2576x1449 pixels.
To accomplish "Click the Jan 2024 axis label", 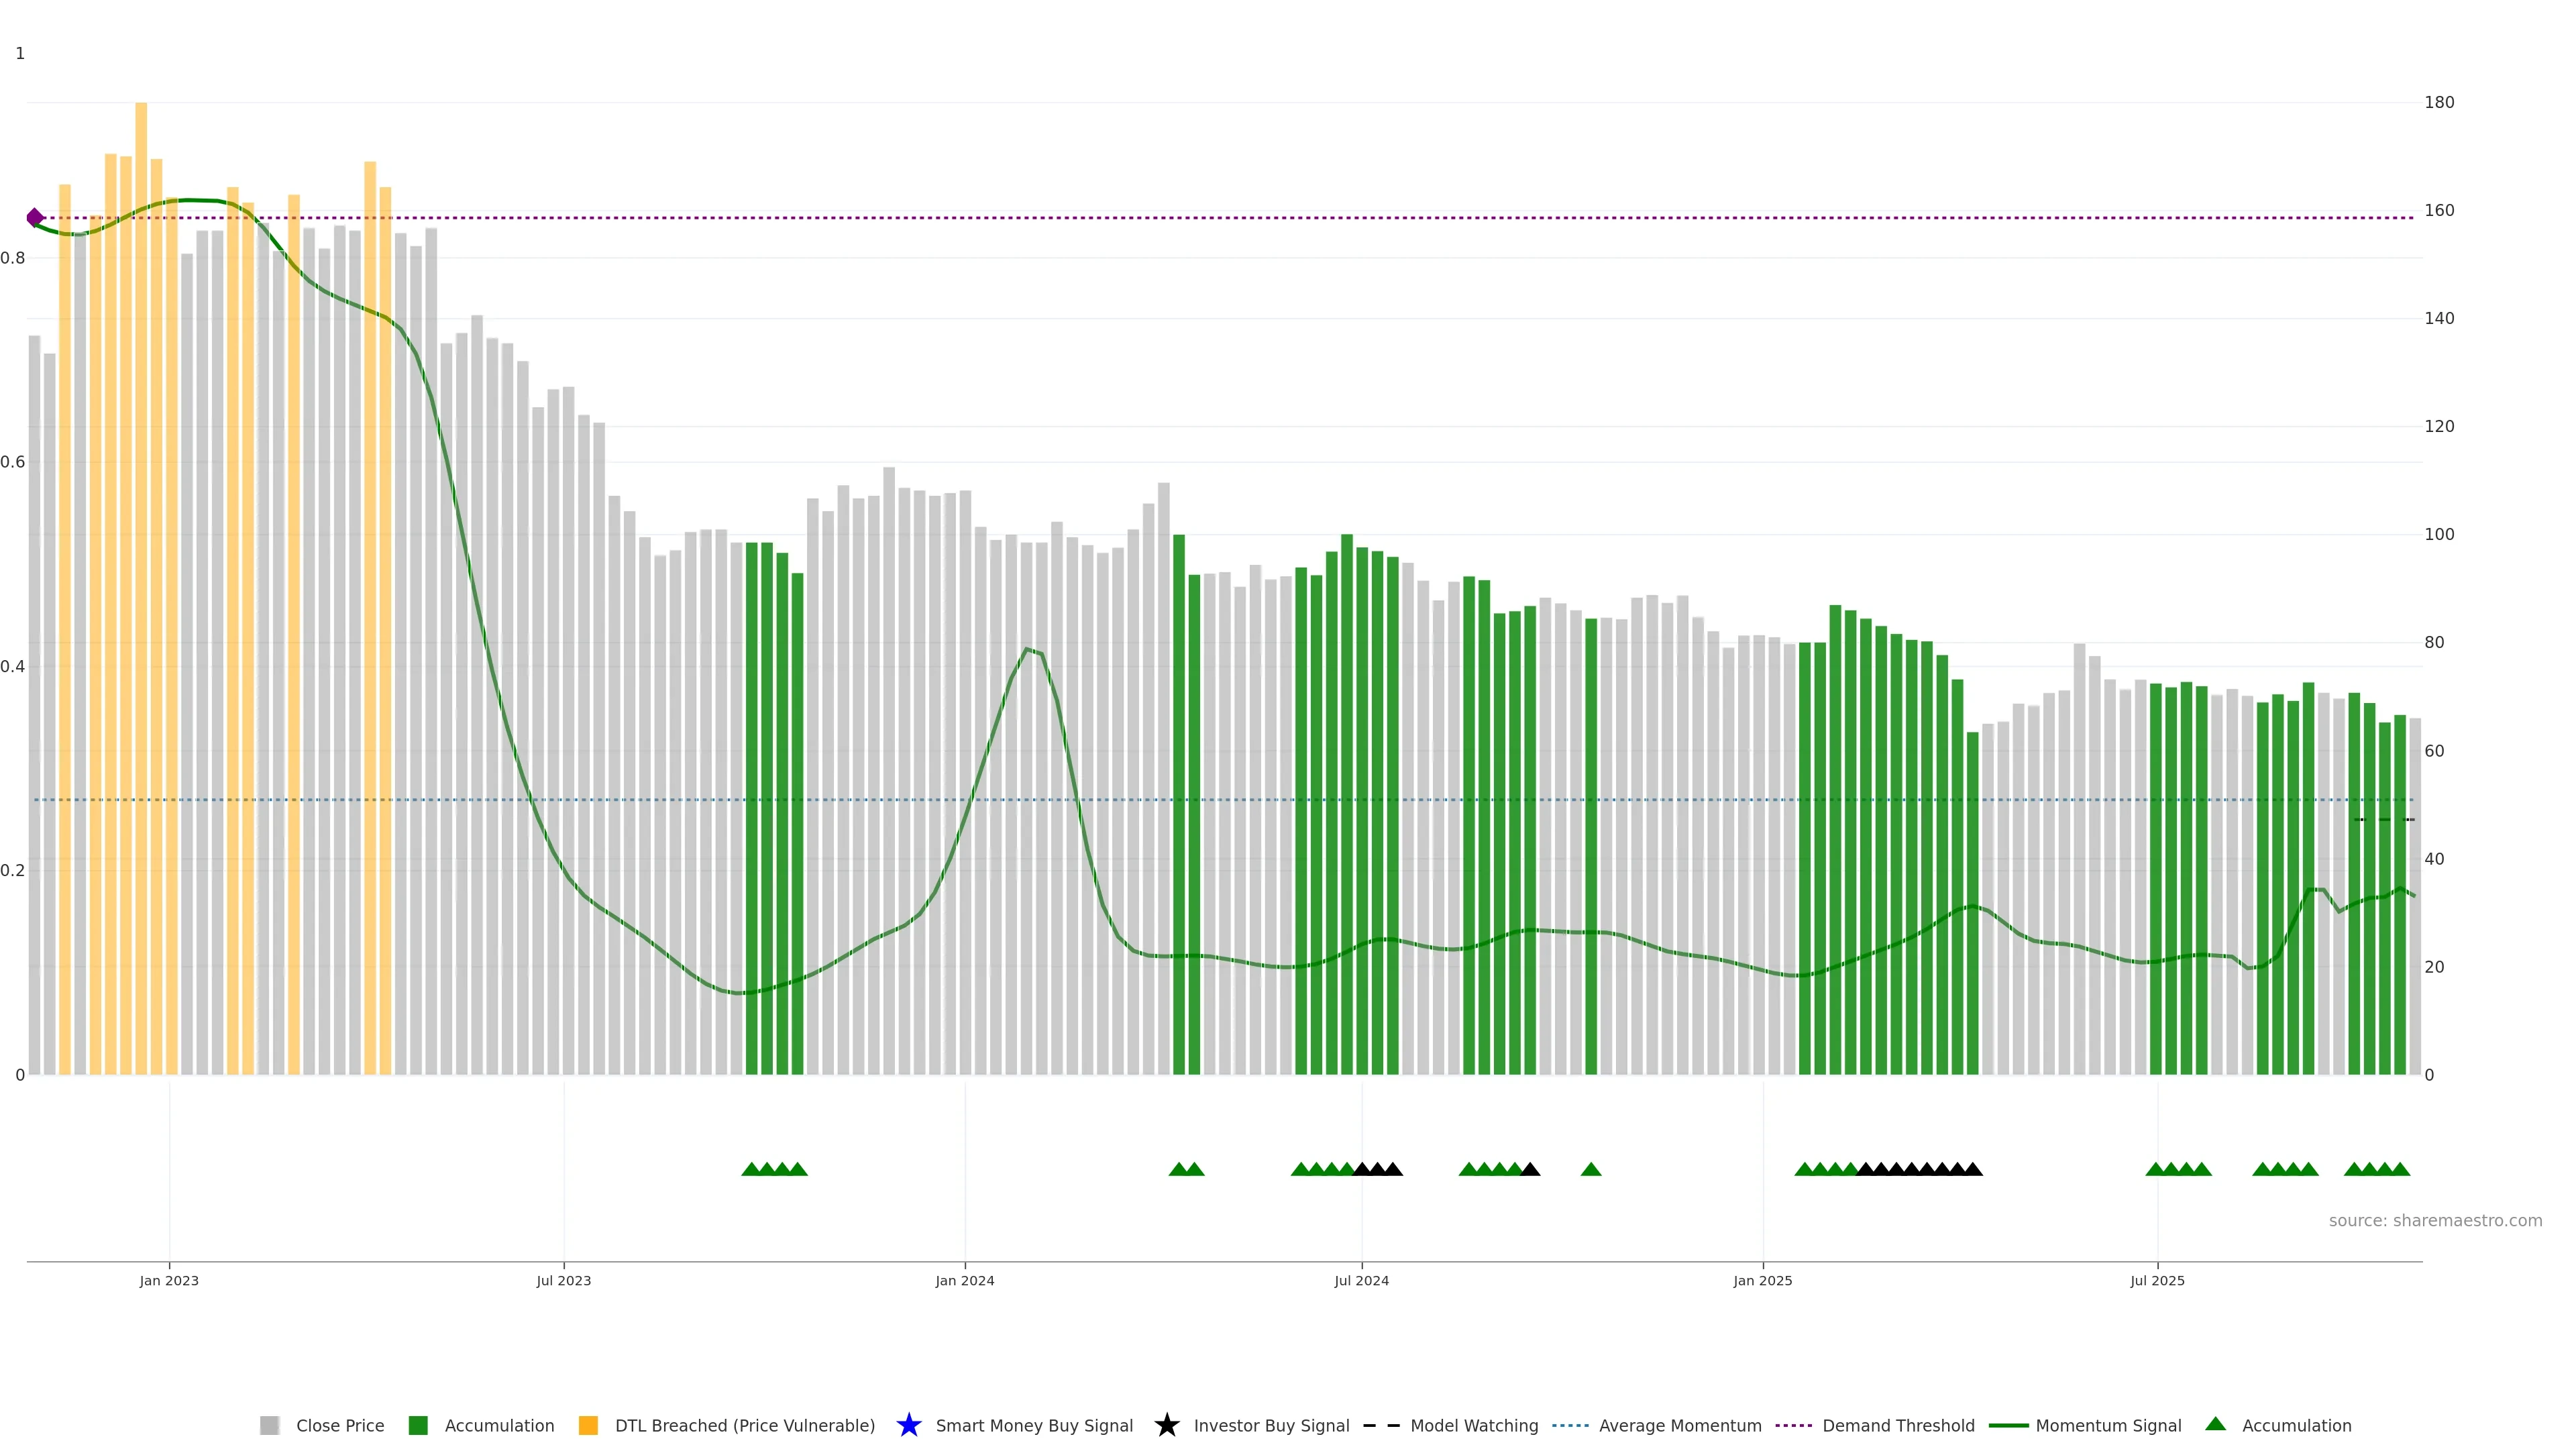I will (964, 1280).
